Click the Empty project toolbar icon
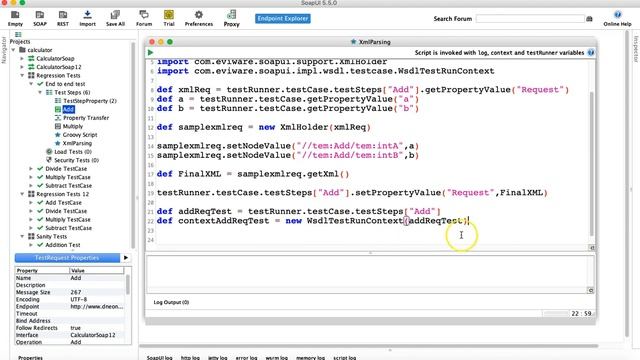The width and height of the screenshot is (640, 360). click(15, 16)
